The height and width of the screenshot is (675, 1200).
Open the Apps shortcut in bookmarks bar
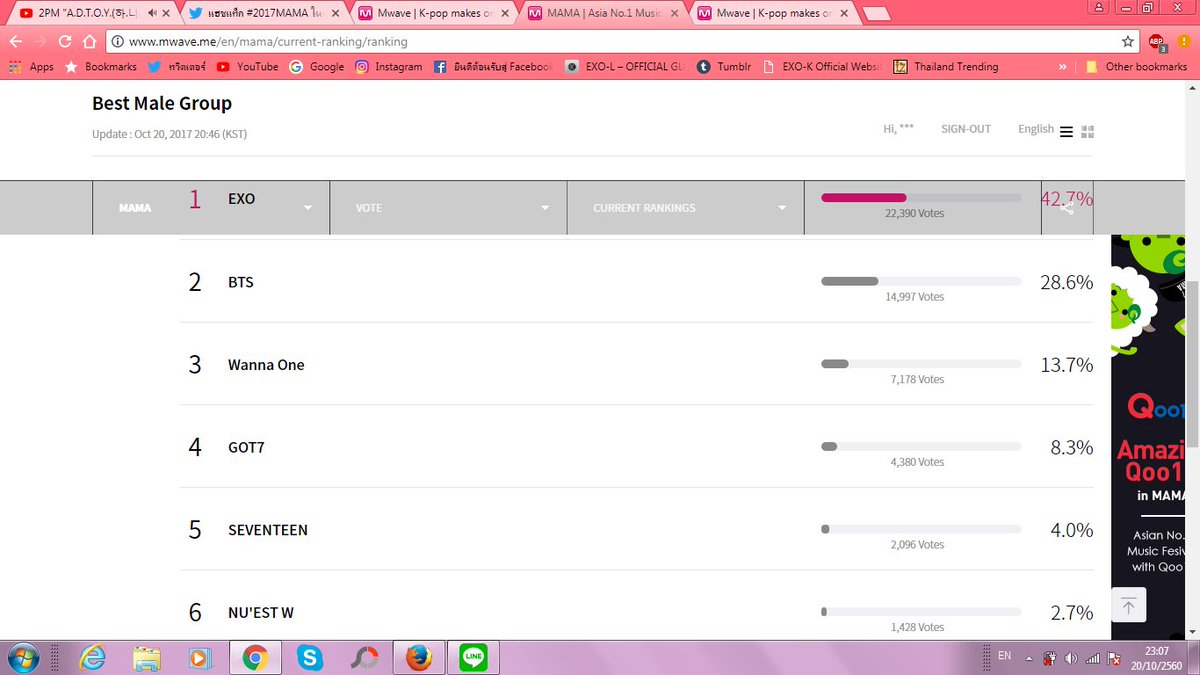pyautogui.click(x=31, y=67)
